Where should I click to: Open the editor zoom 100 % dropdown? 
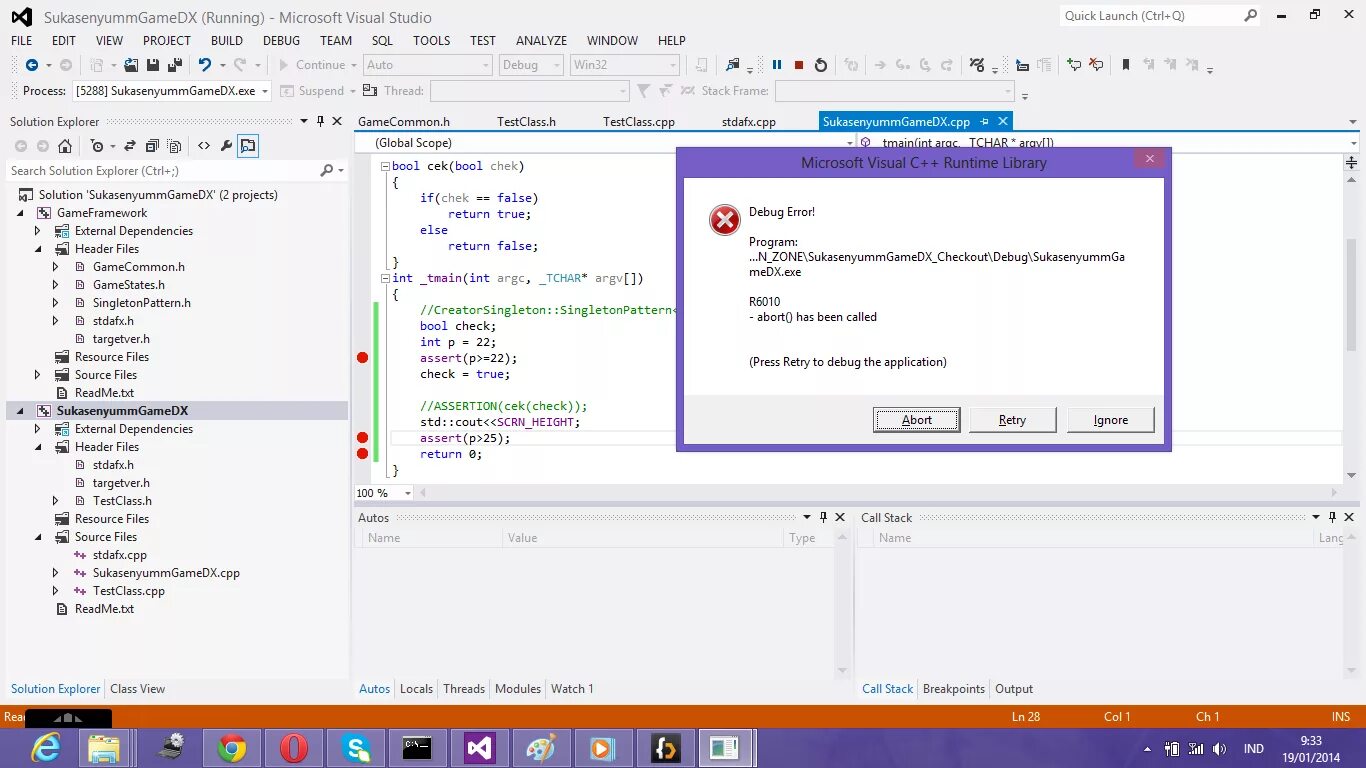[407, 493]
